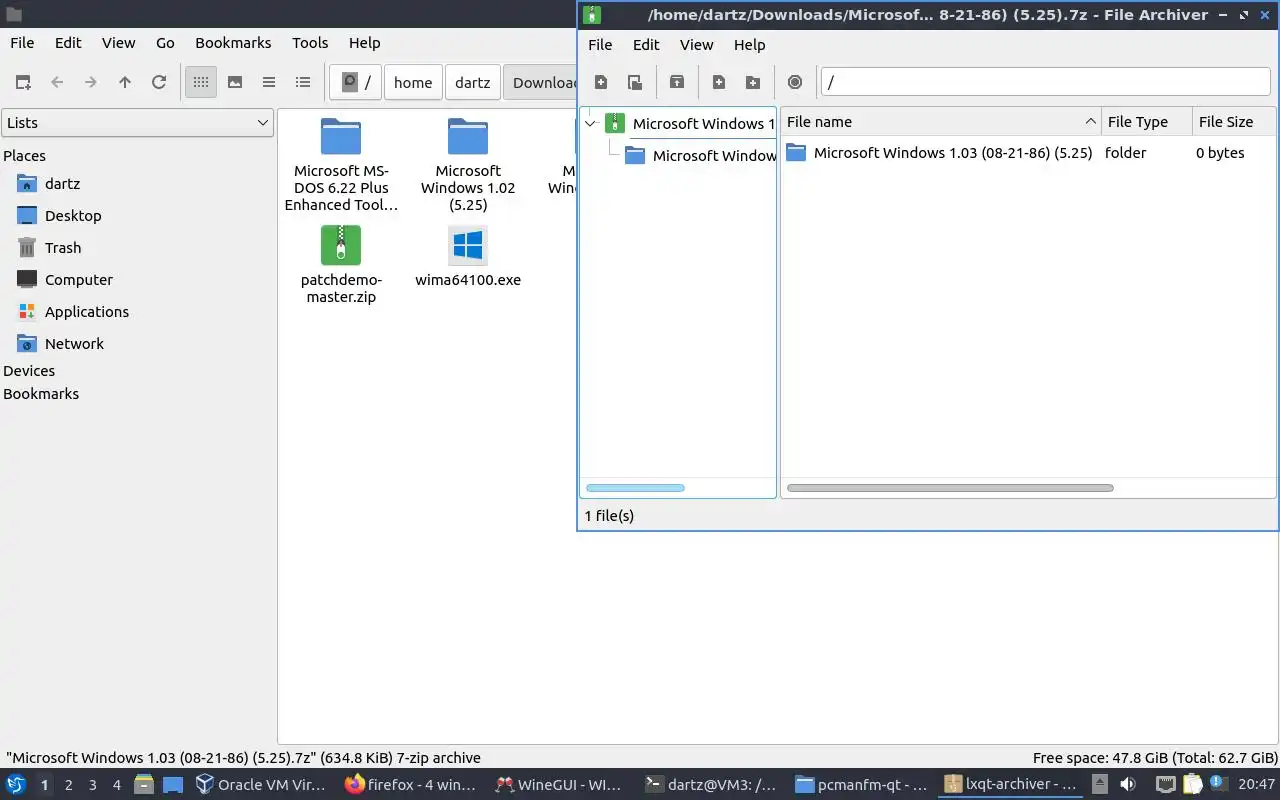Click the Extract files icon in File Archiver
The image size is (1280, 800).
coord(677,82)
